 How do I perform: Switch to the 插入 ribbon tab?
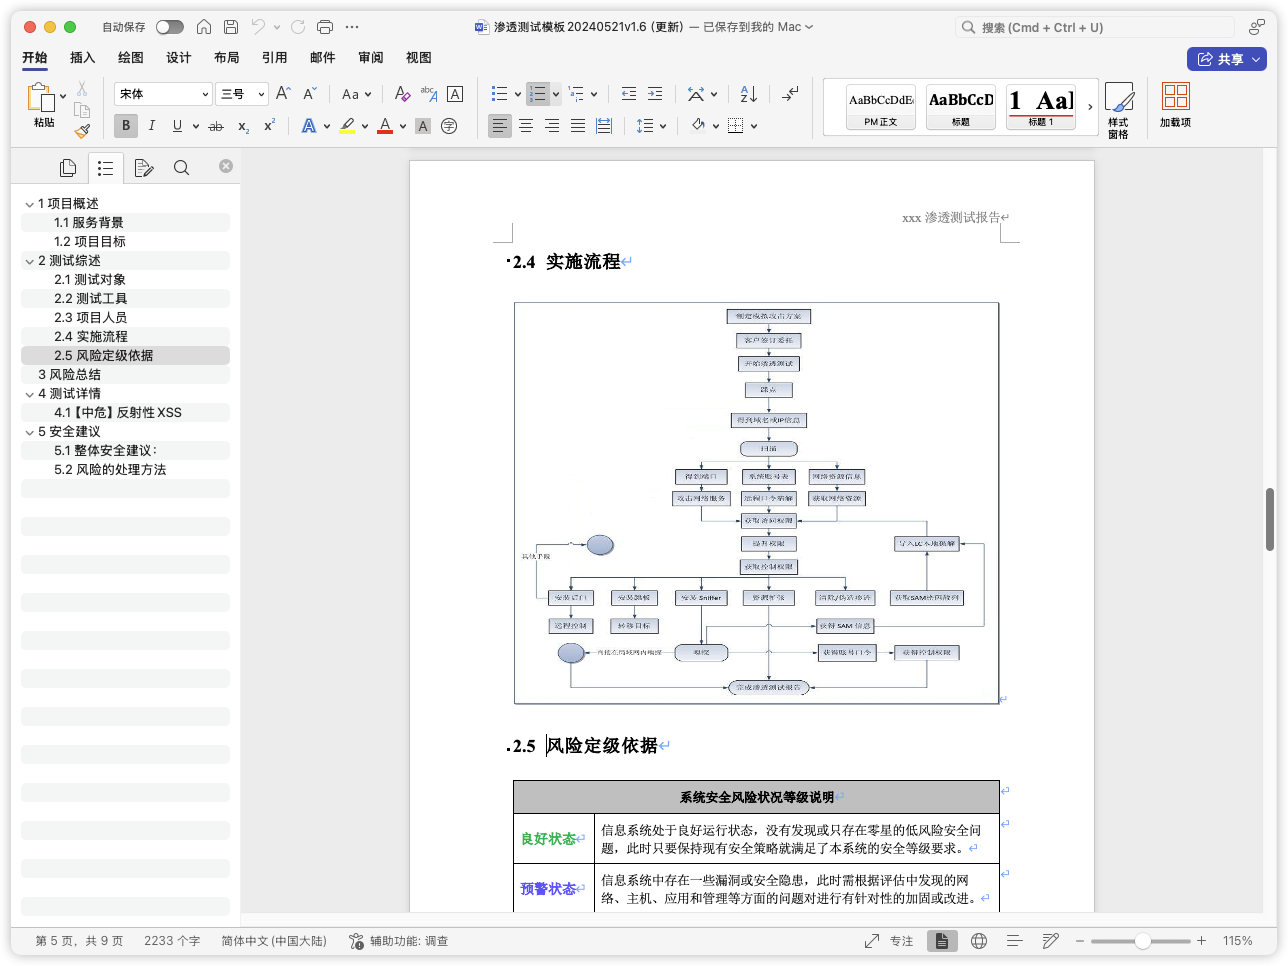tap(82, 58)
